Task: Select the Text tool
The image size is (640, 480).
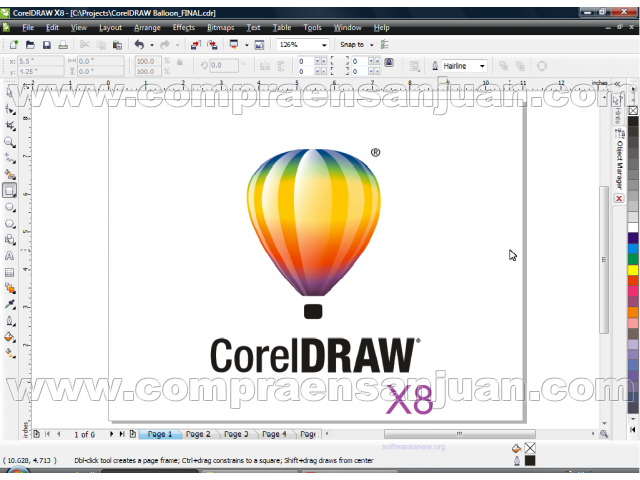Action: [10, 256]
